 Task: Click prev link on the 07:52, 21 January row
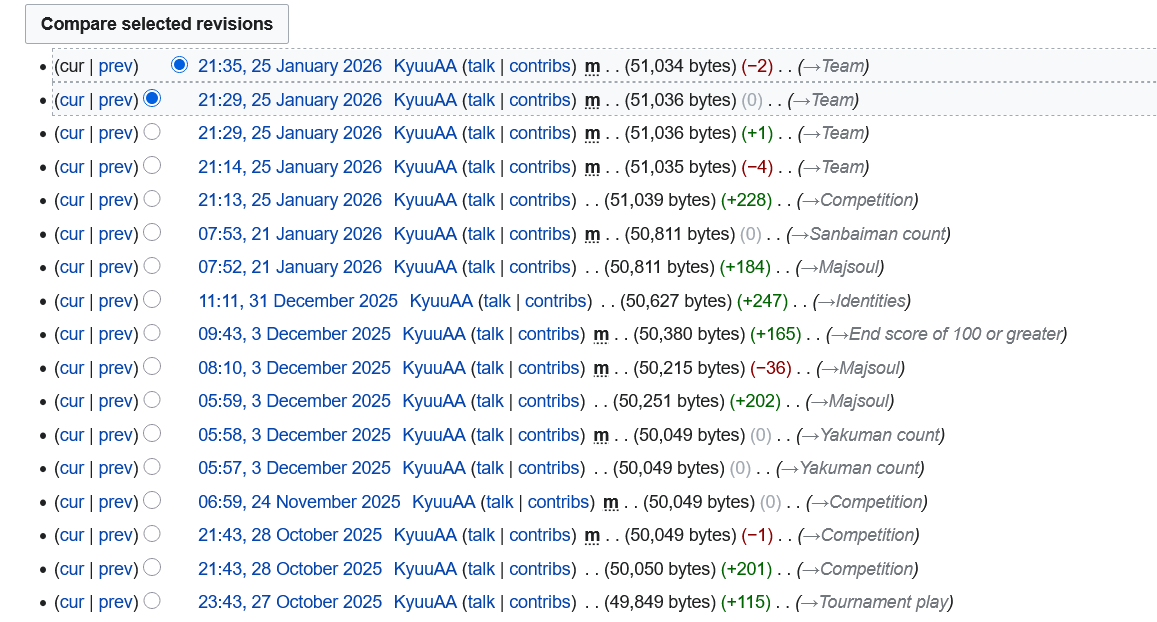pos(115,268)
